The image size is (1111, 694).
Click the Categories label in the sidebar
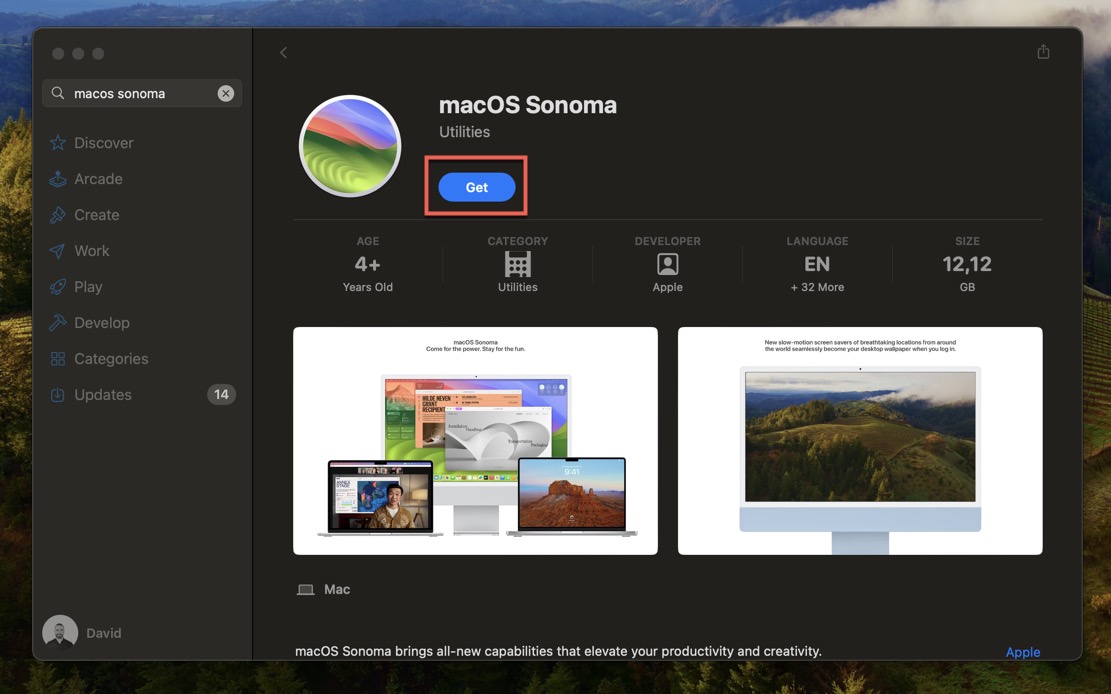(x=111, y=359)
